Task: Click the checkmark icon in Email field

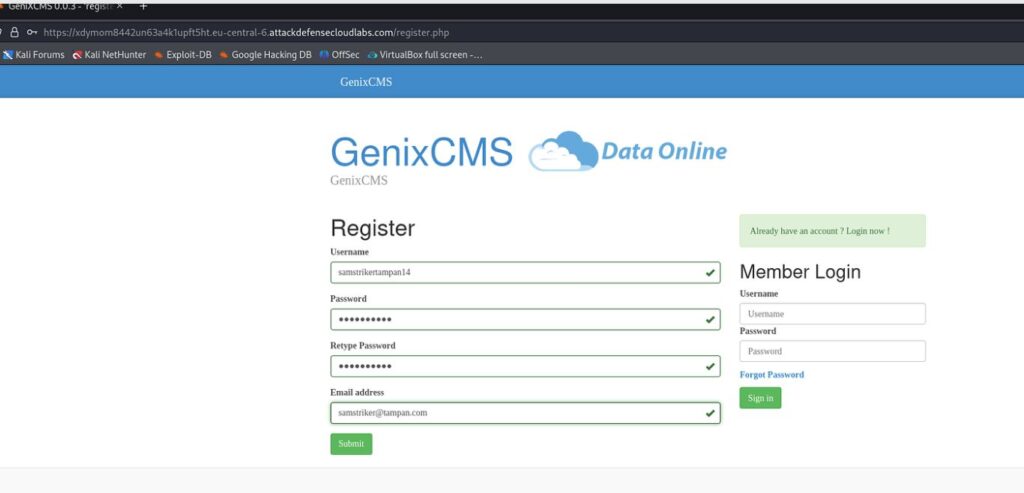Action: 710,413
